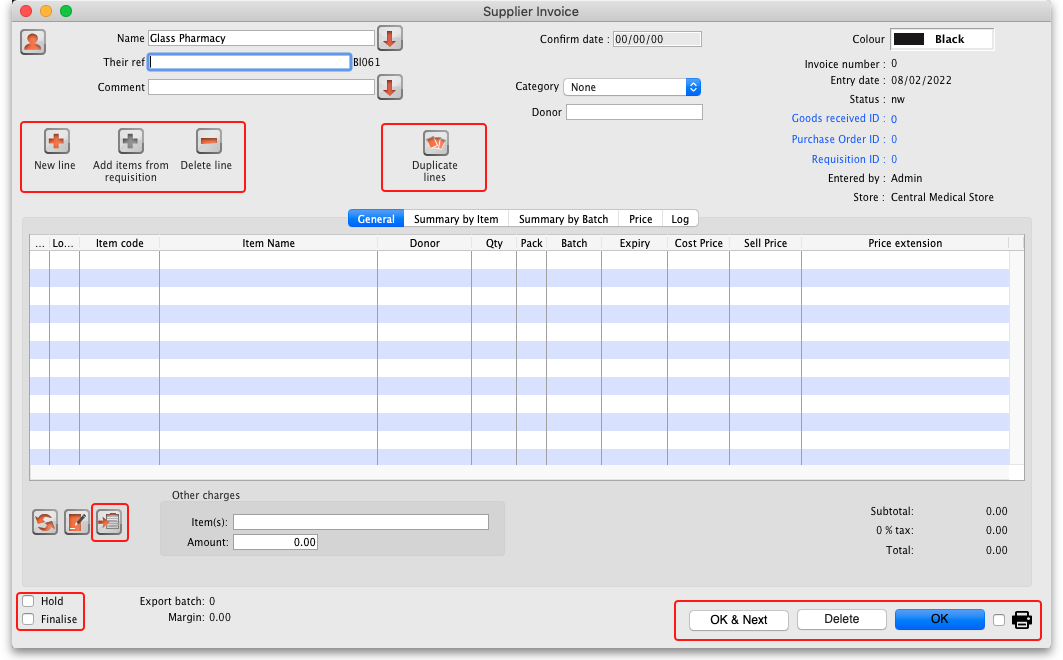The height and width of the screenshot is (660, 1063).
Task: Switch to Summary by Batch tab
Action: (563, 219)
